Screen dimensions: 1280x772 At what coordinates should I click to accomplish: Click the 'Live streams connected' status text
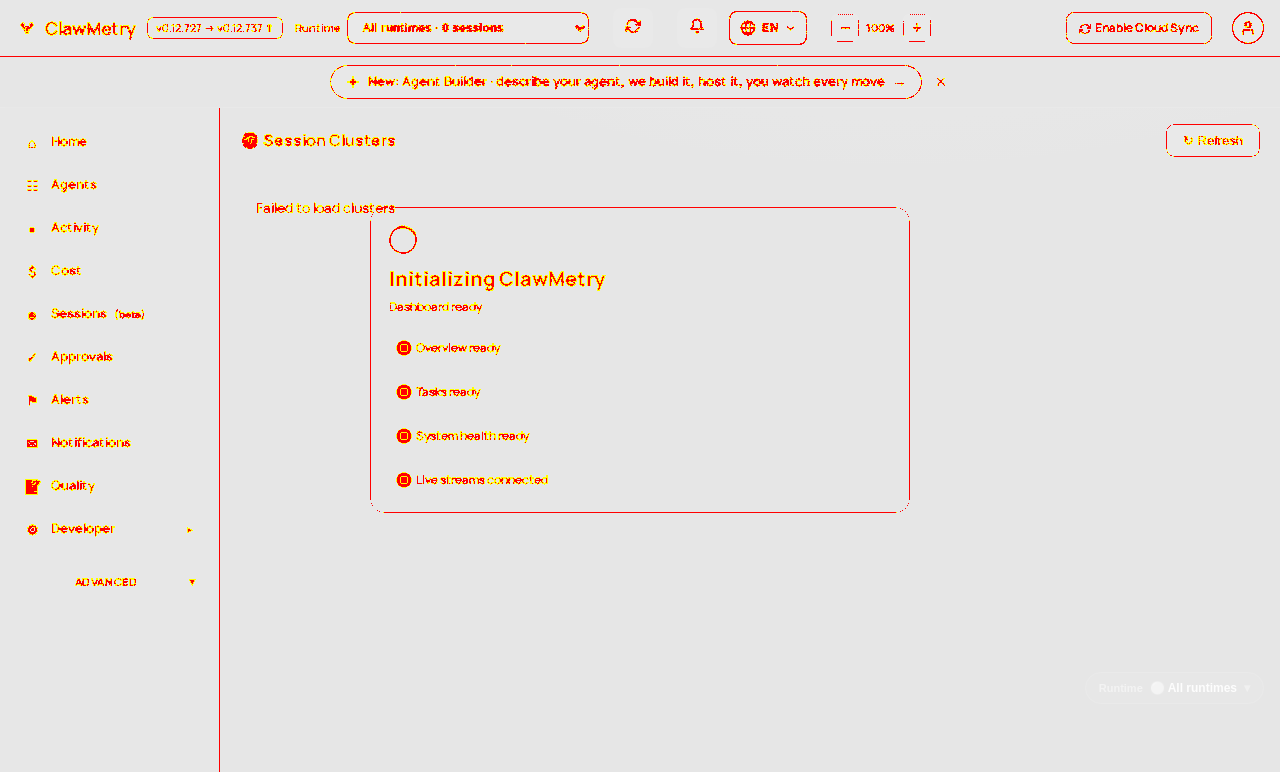pos(482,480)
